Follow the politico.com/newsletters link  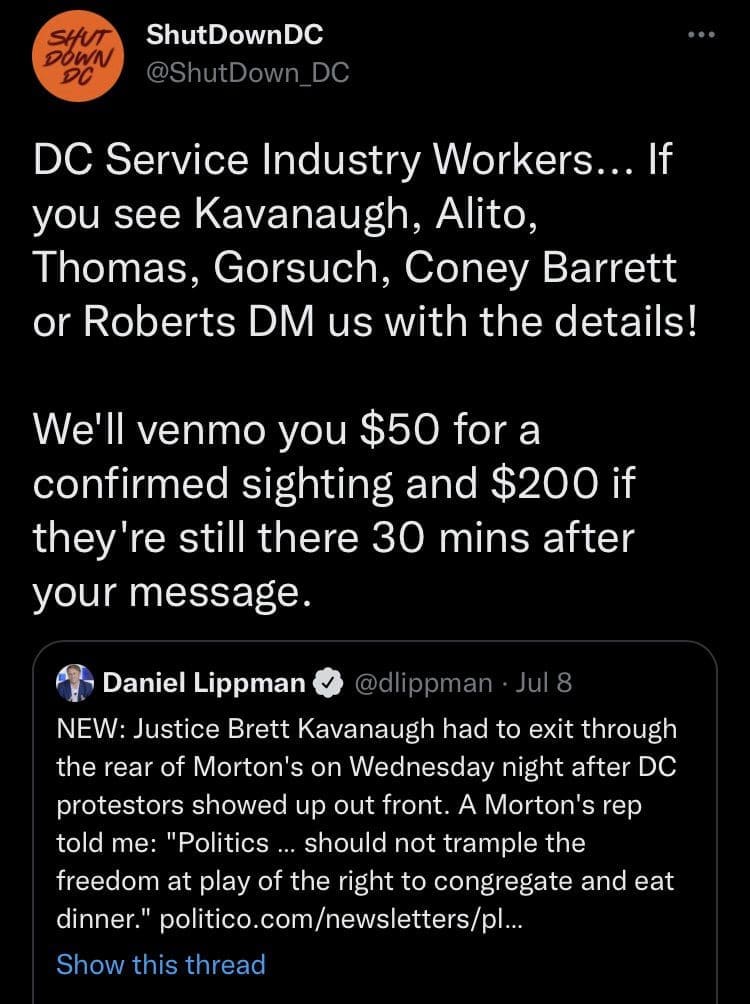coord(341,919)
